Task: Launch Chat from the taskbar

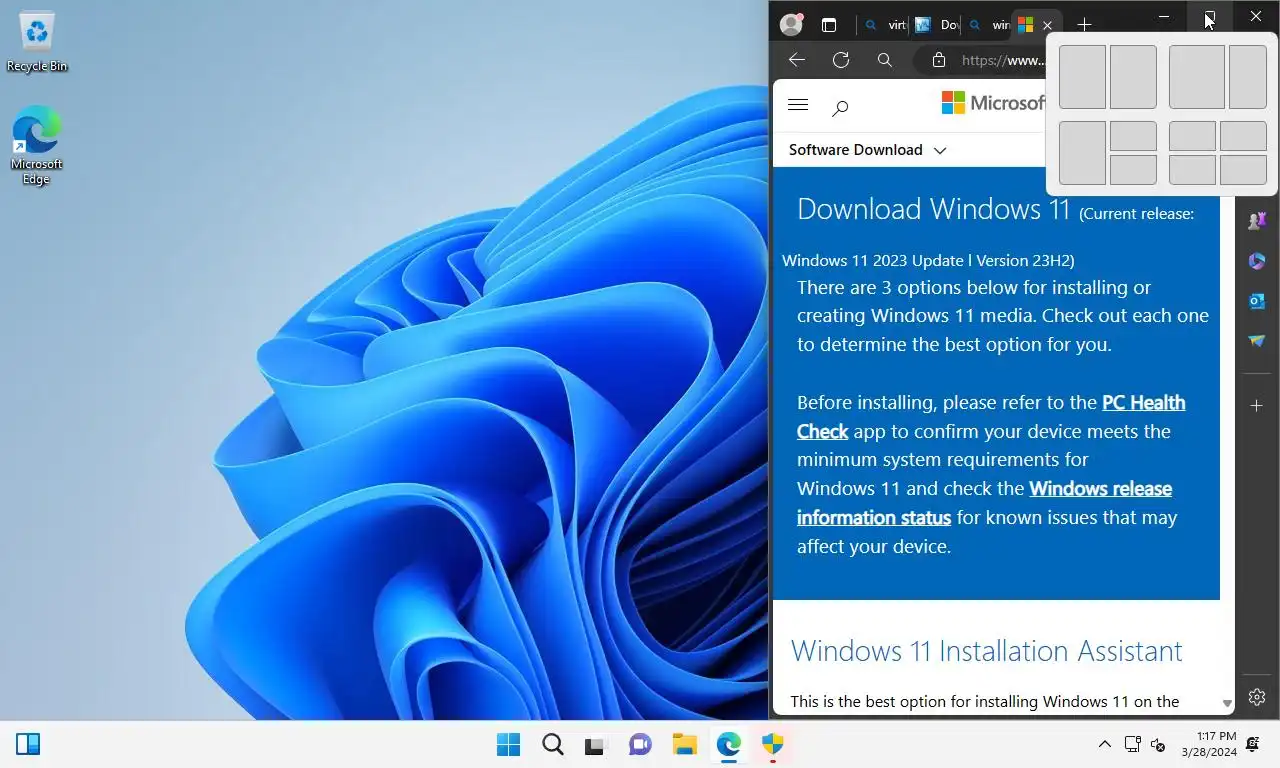Action: [x=640, y=744]
